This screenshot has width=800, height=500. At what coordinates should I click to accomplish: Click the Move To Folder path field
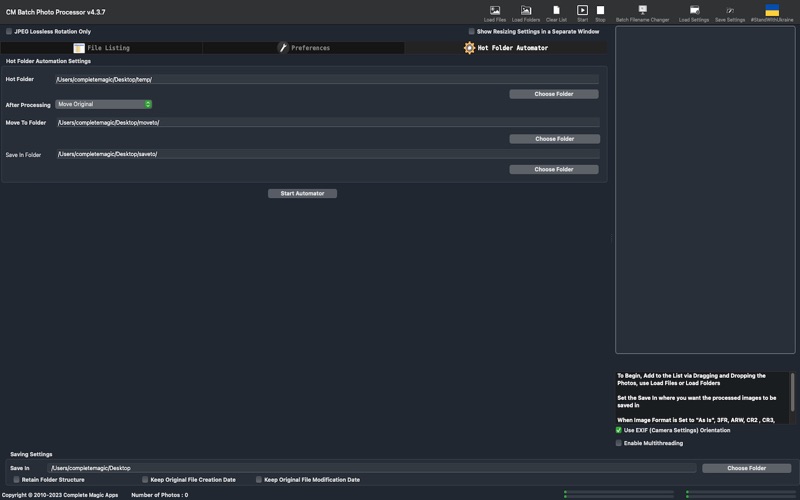tap(328, 122)
